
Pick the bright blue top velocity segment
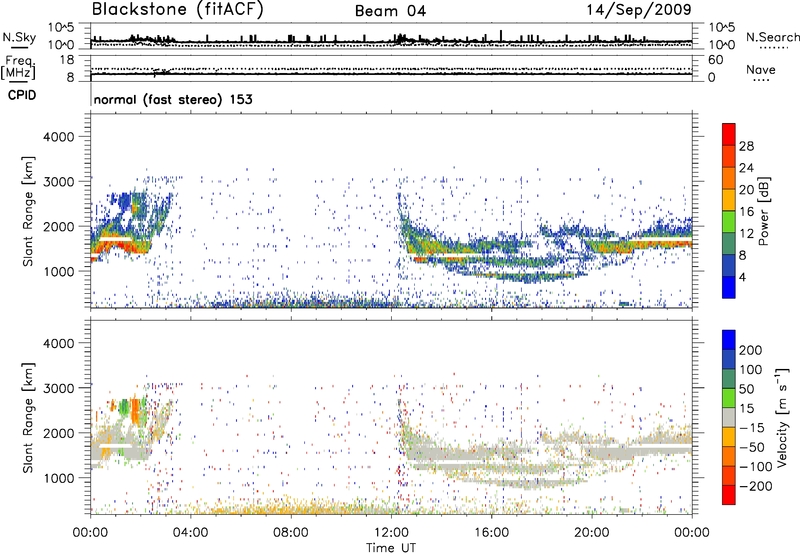pos(729,340)
